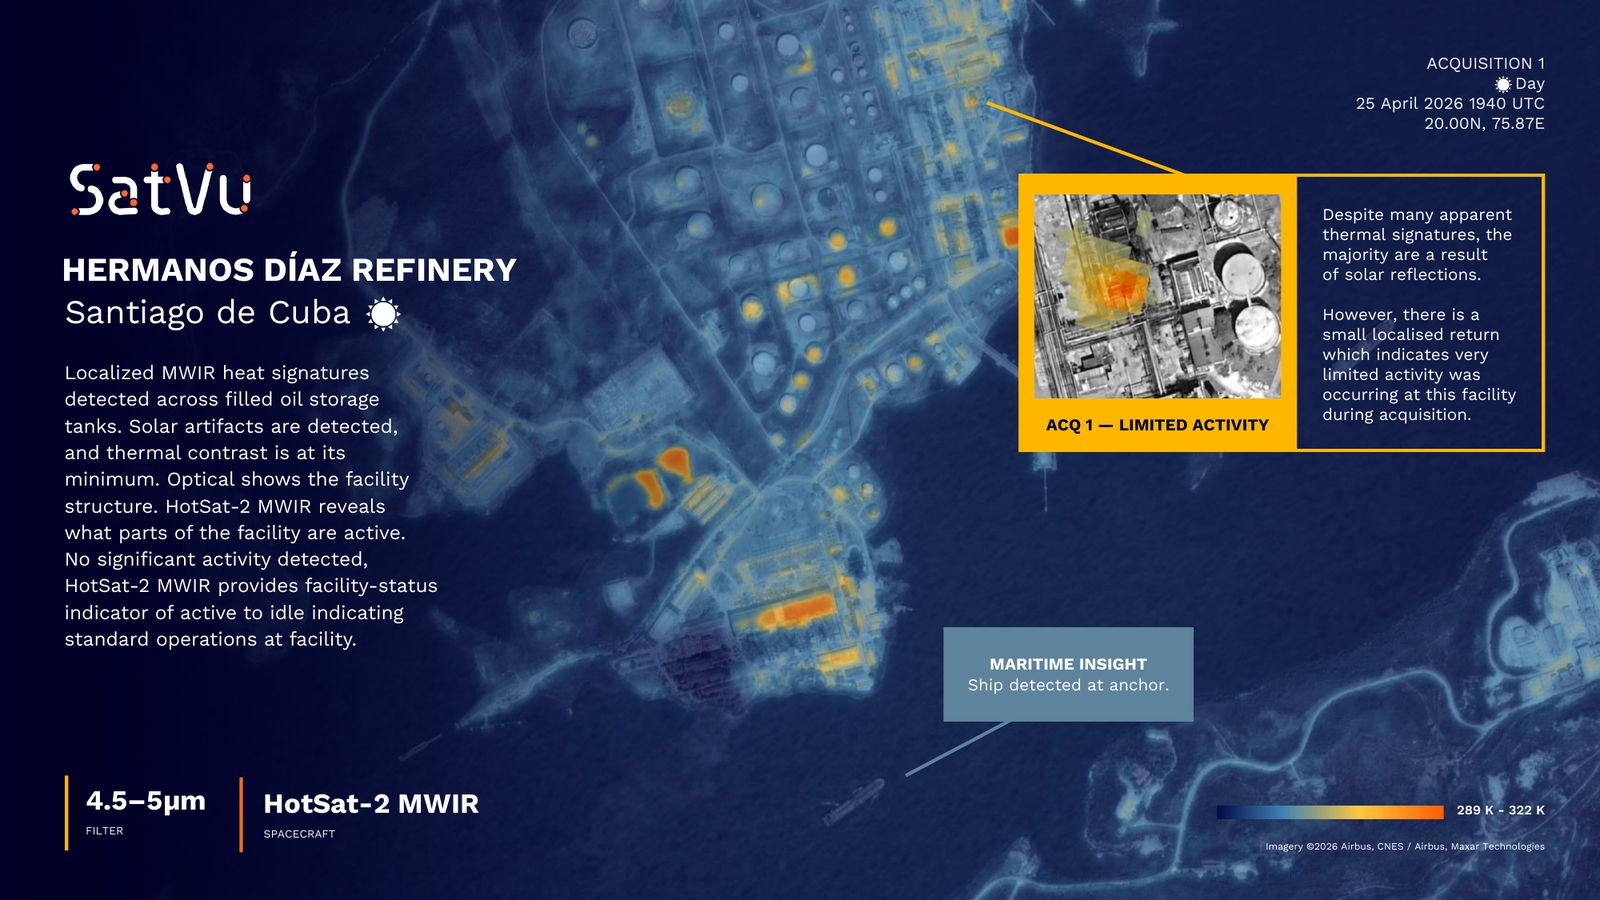Click the FILTER label
This screenshot has width=1600, height=900.
105,831
